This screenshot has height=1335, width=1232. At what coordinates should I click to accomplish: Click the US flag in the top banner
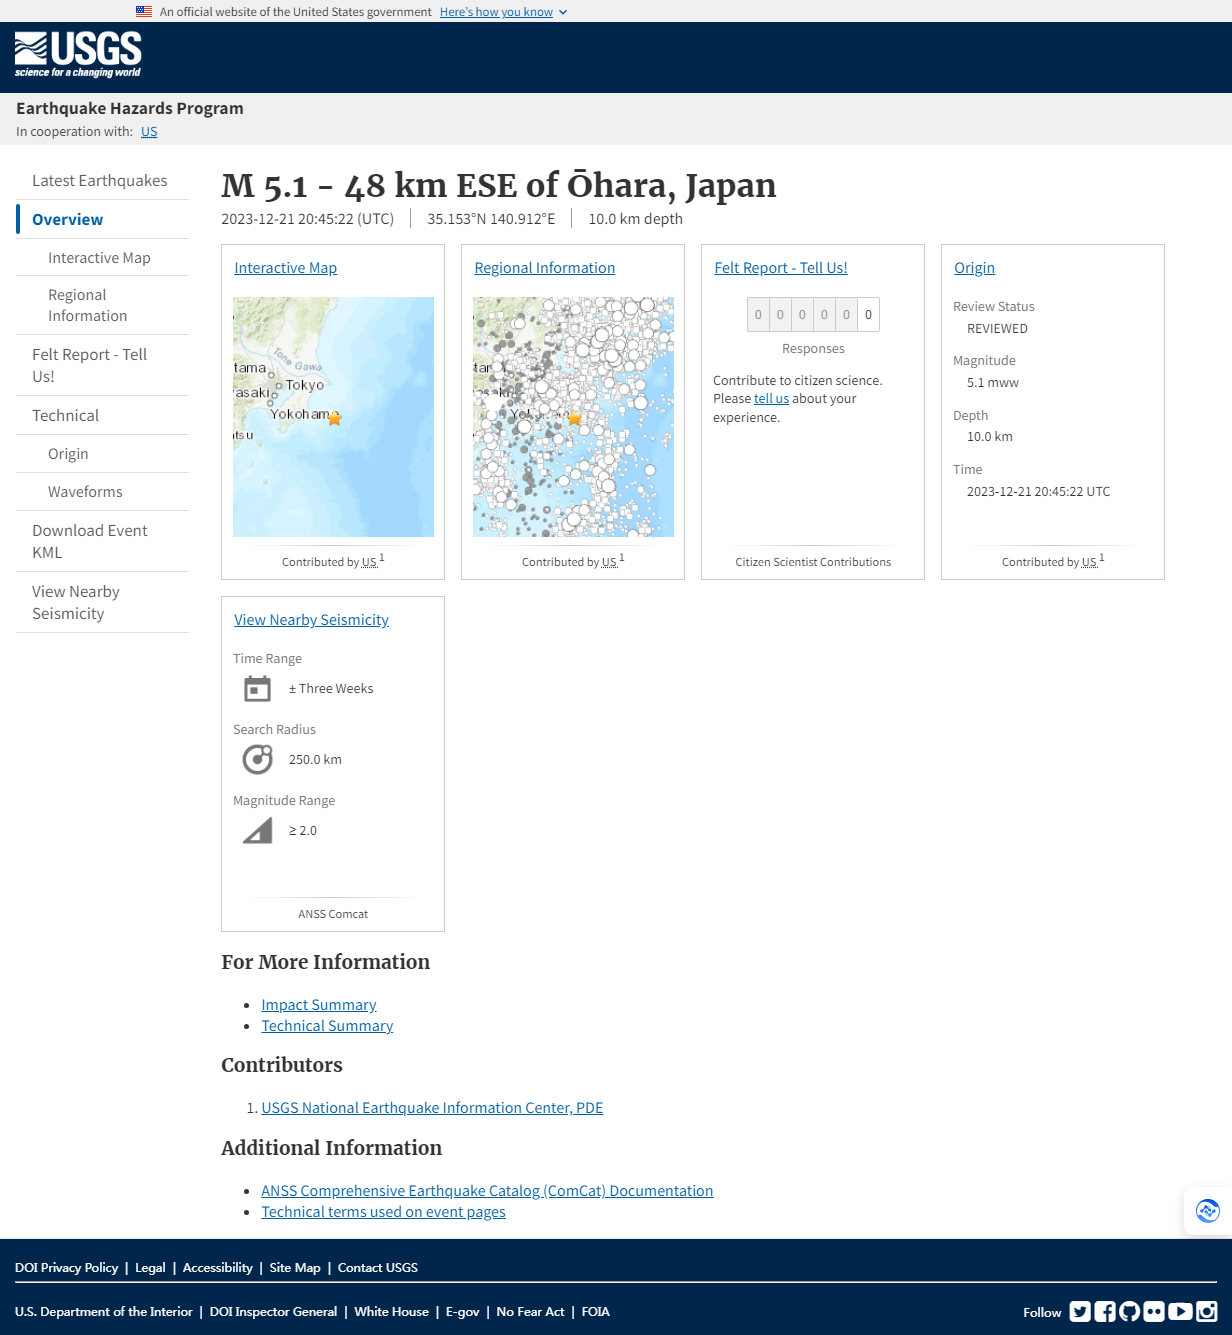tap(143, 11)
